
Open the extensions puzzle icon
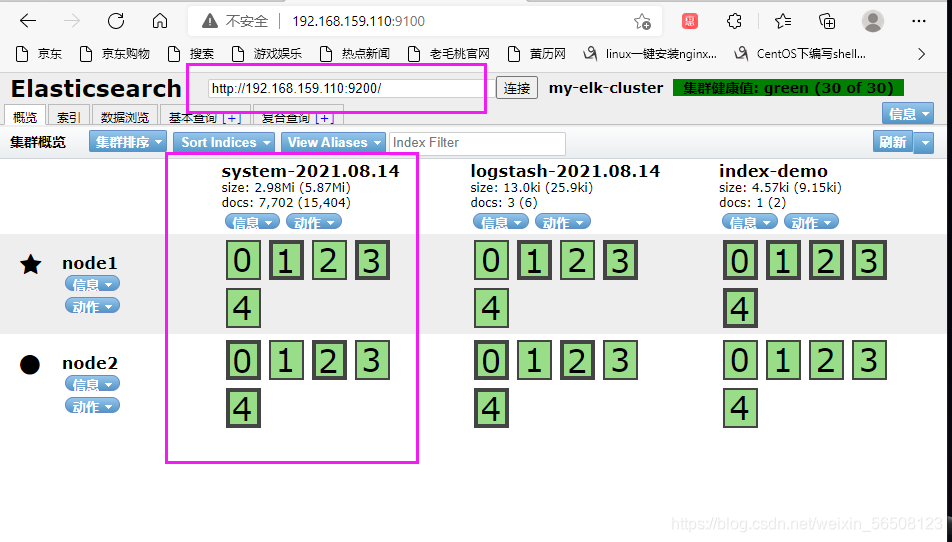tap(734, 21)
